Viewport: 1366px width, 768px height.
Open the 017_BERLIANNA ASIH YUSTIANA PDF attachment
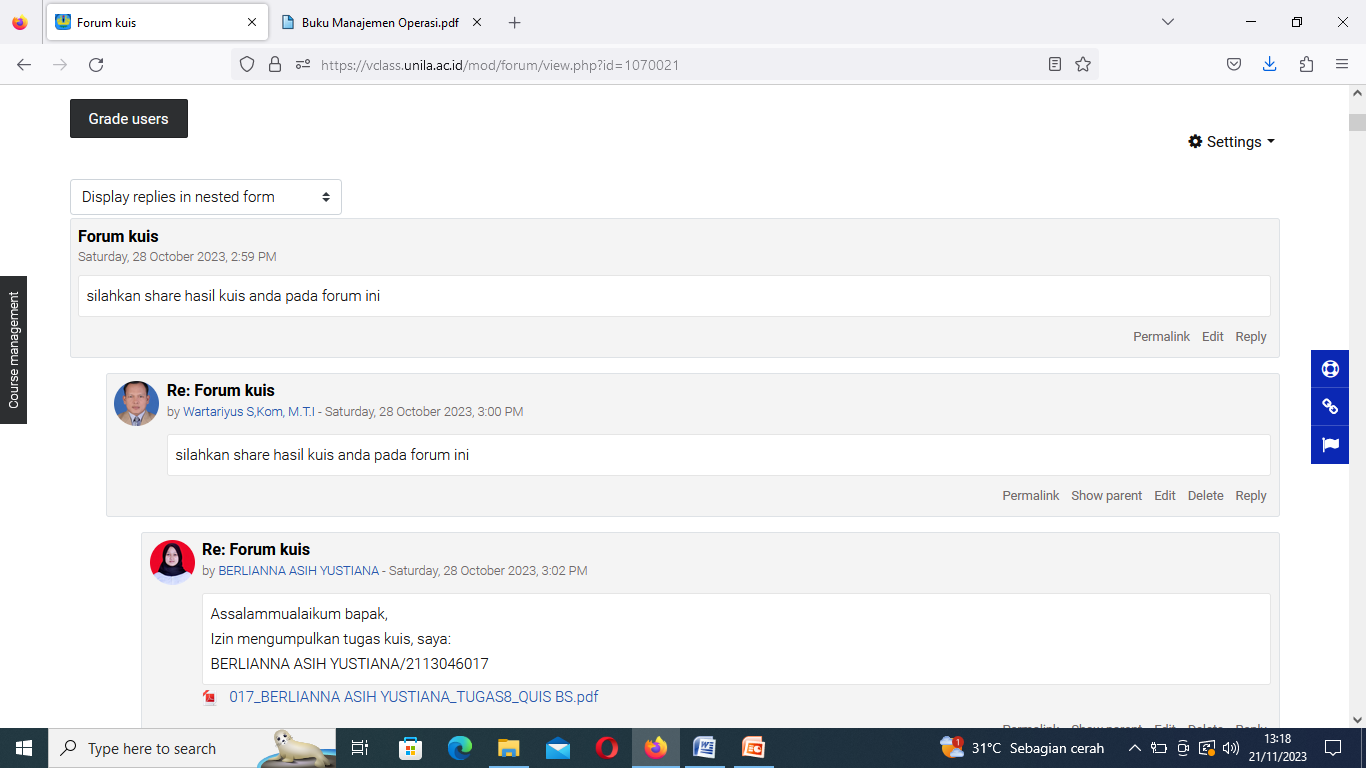(413, 697)
